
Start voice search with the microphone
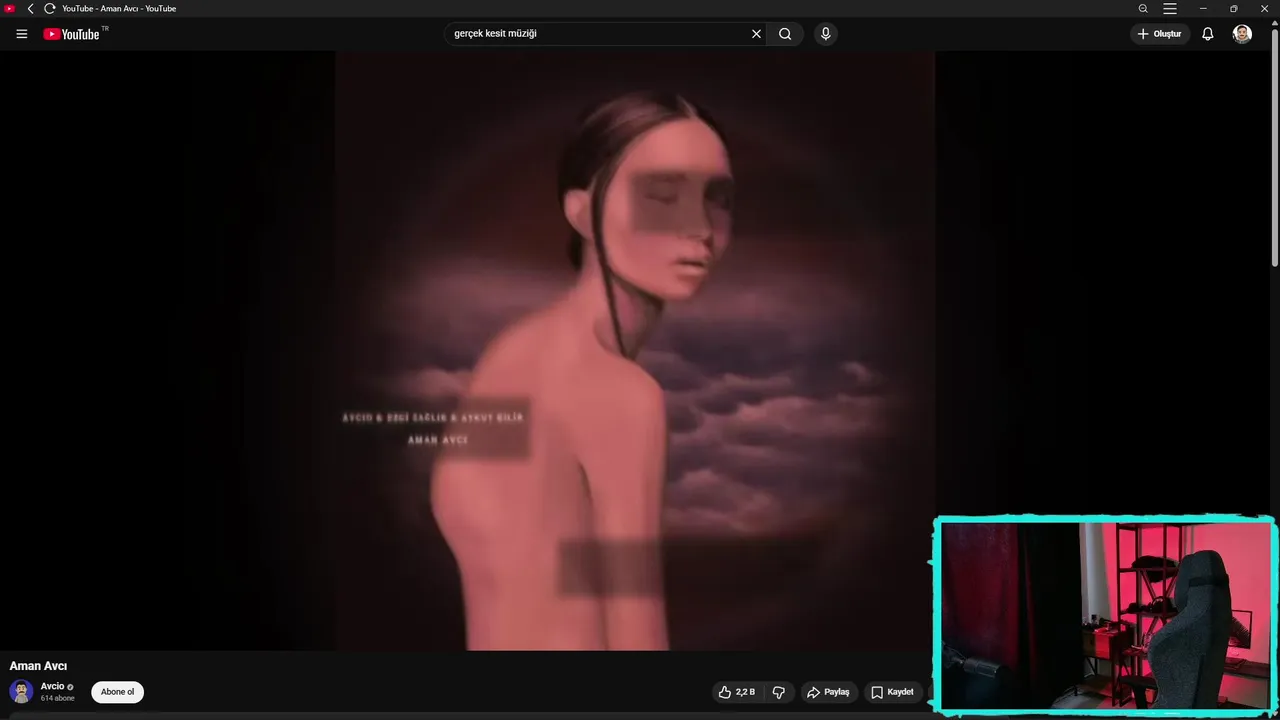tap(825, 34)
